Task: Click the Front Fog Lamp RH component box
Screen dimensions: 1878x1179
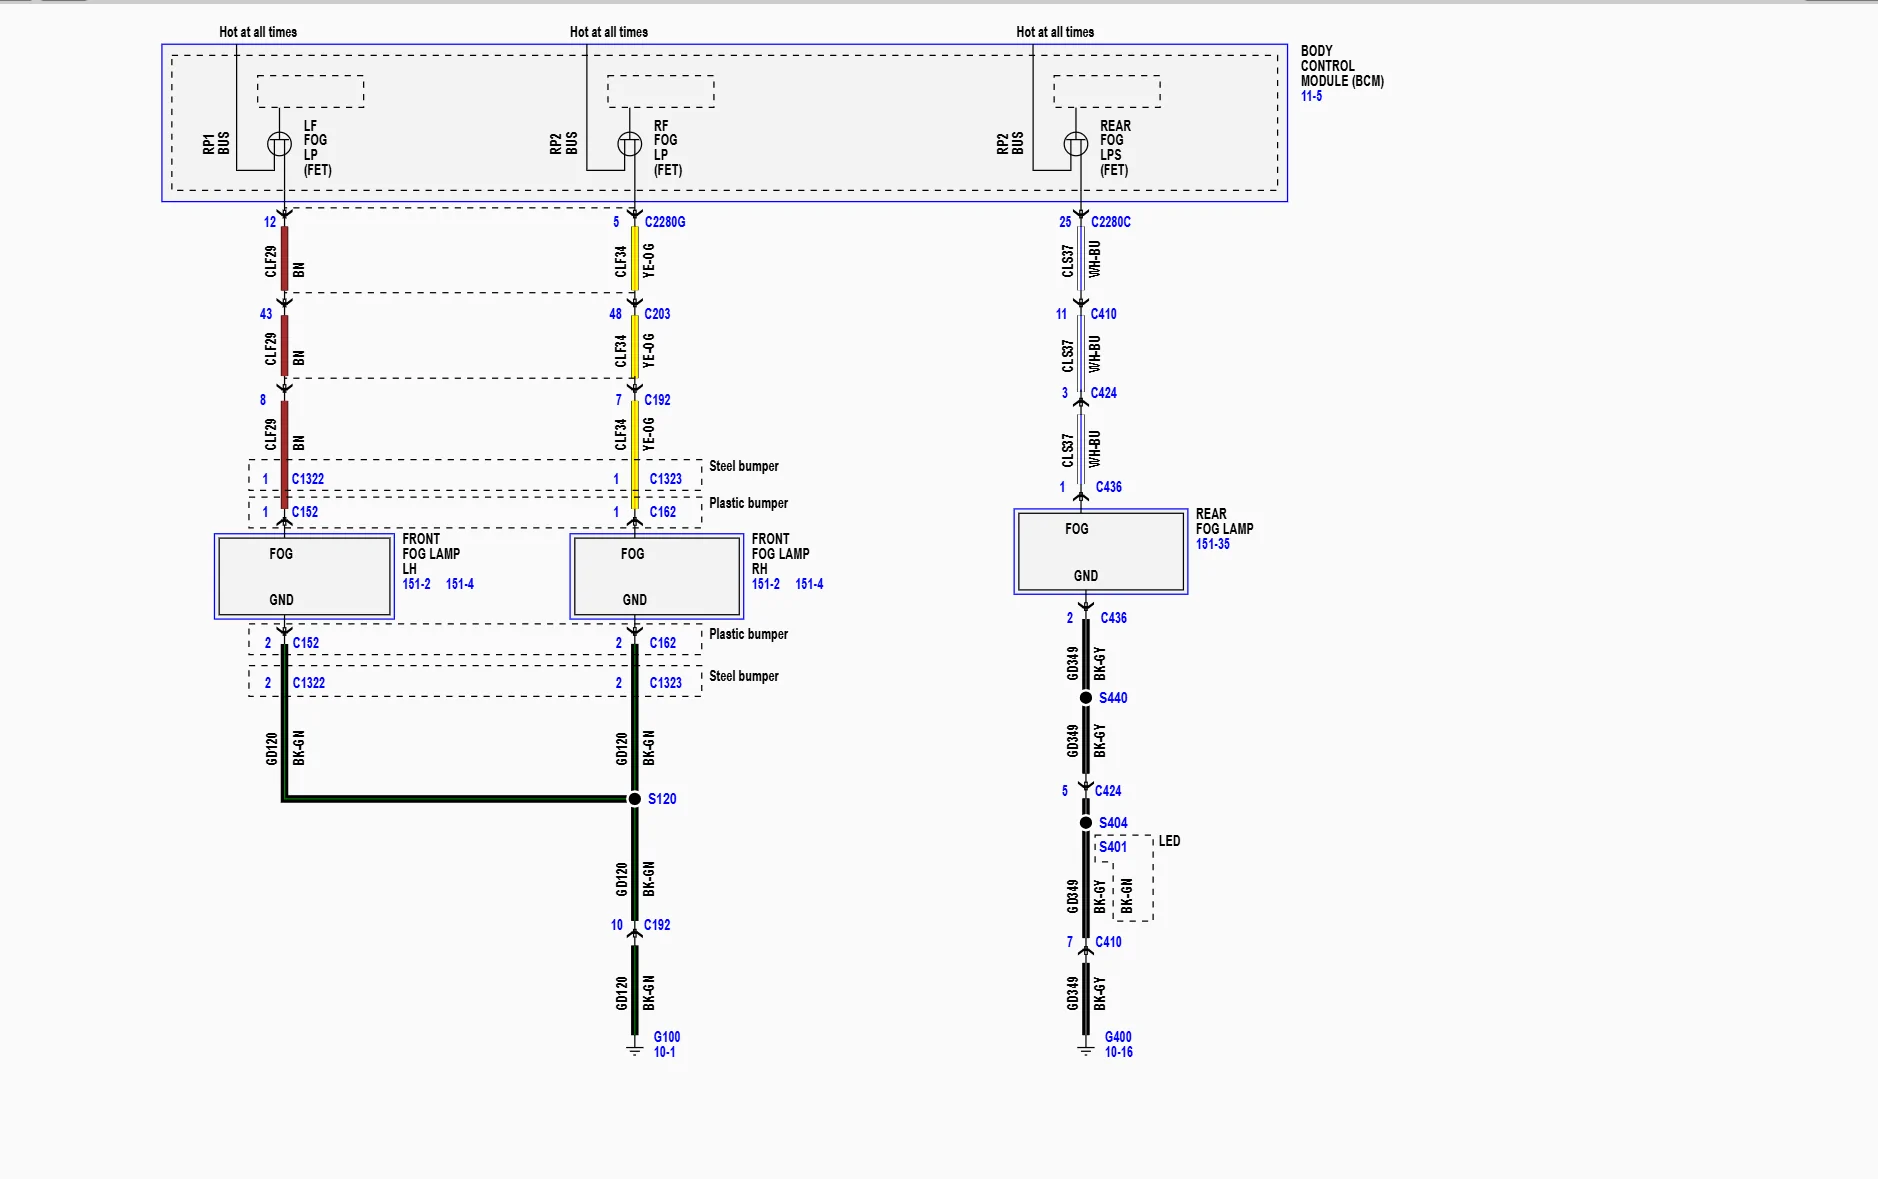Action: 656,576
